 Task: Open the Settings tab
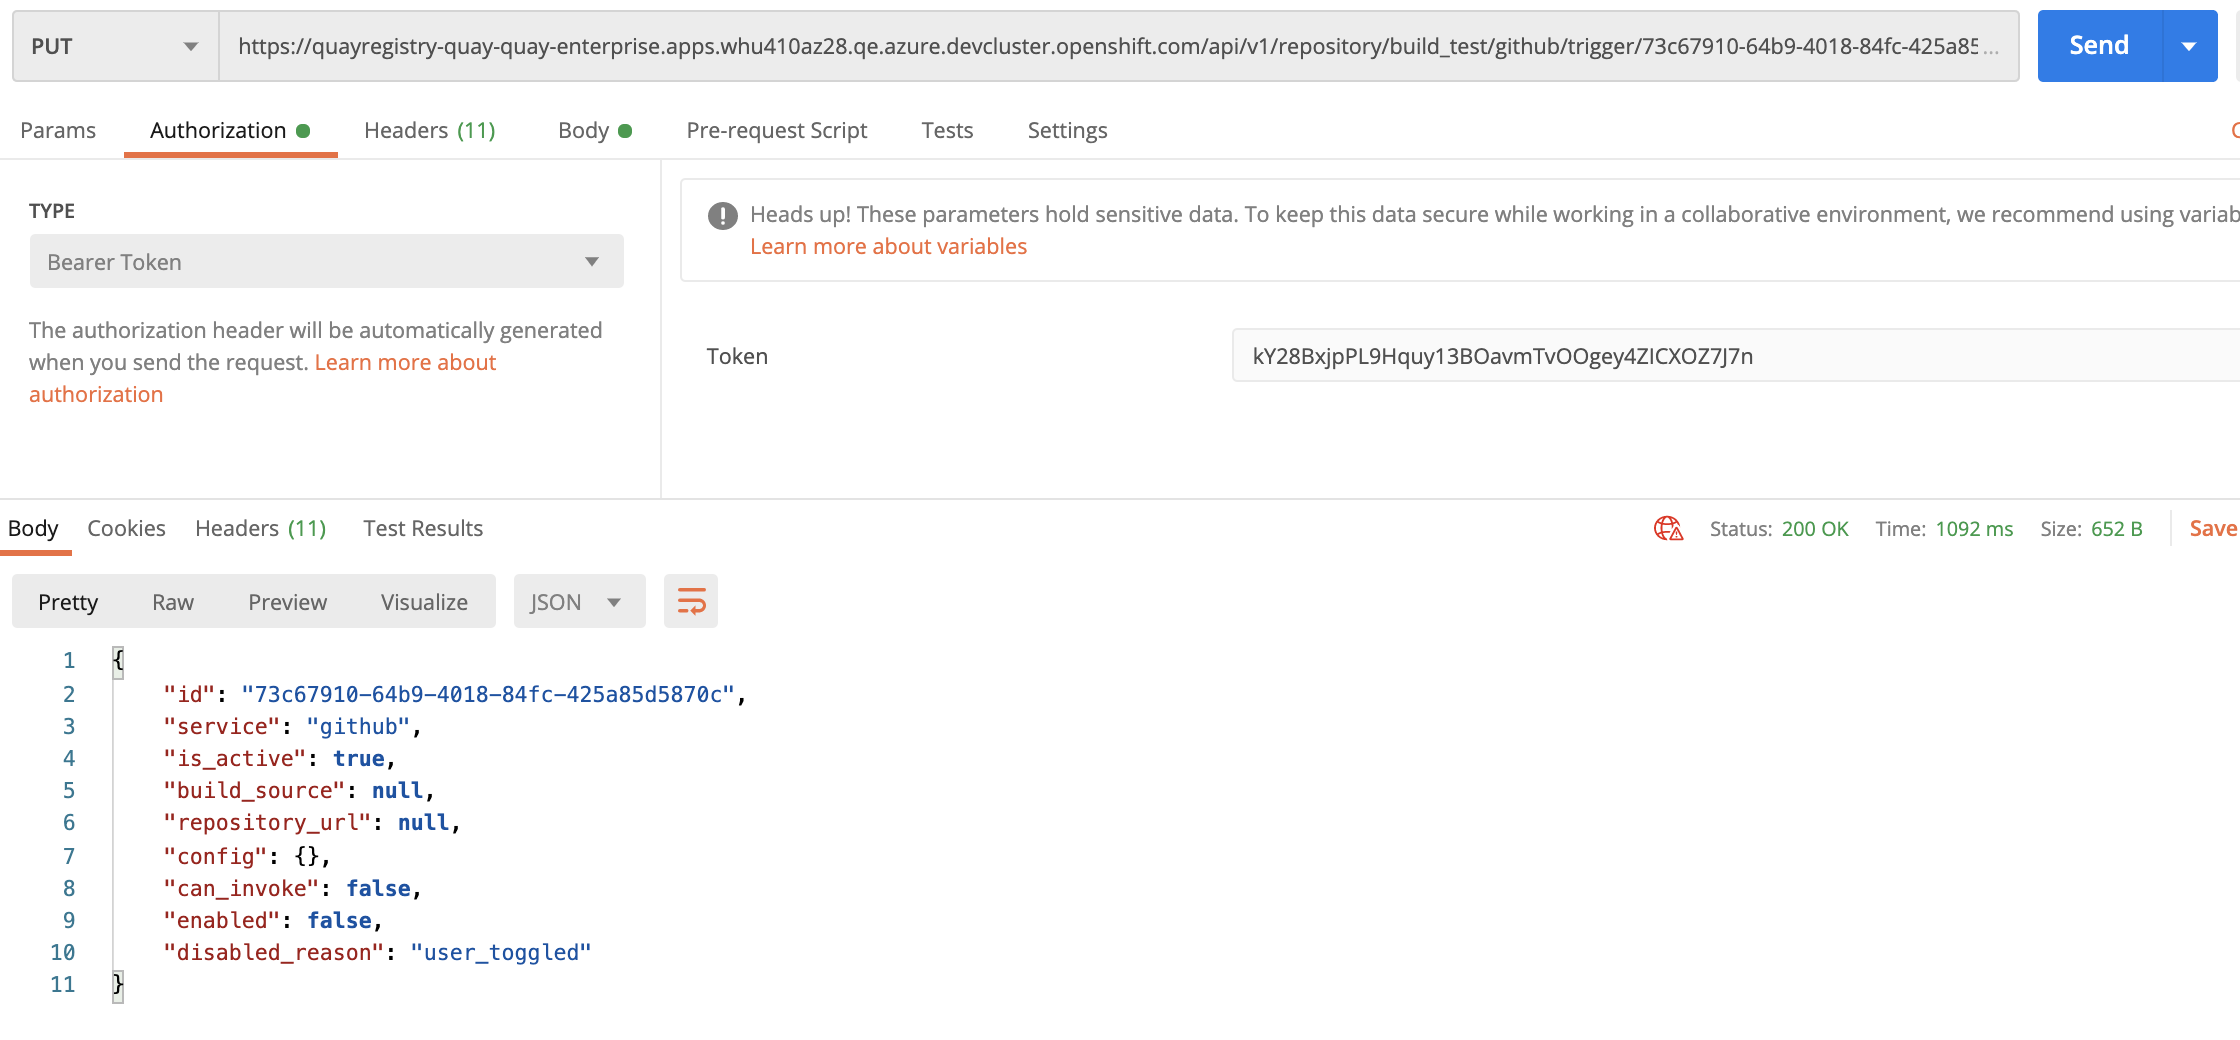[x=1067, y=130]
